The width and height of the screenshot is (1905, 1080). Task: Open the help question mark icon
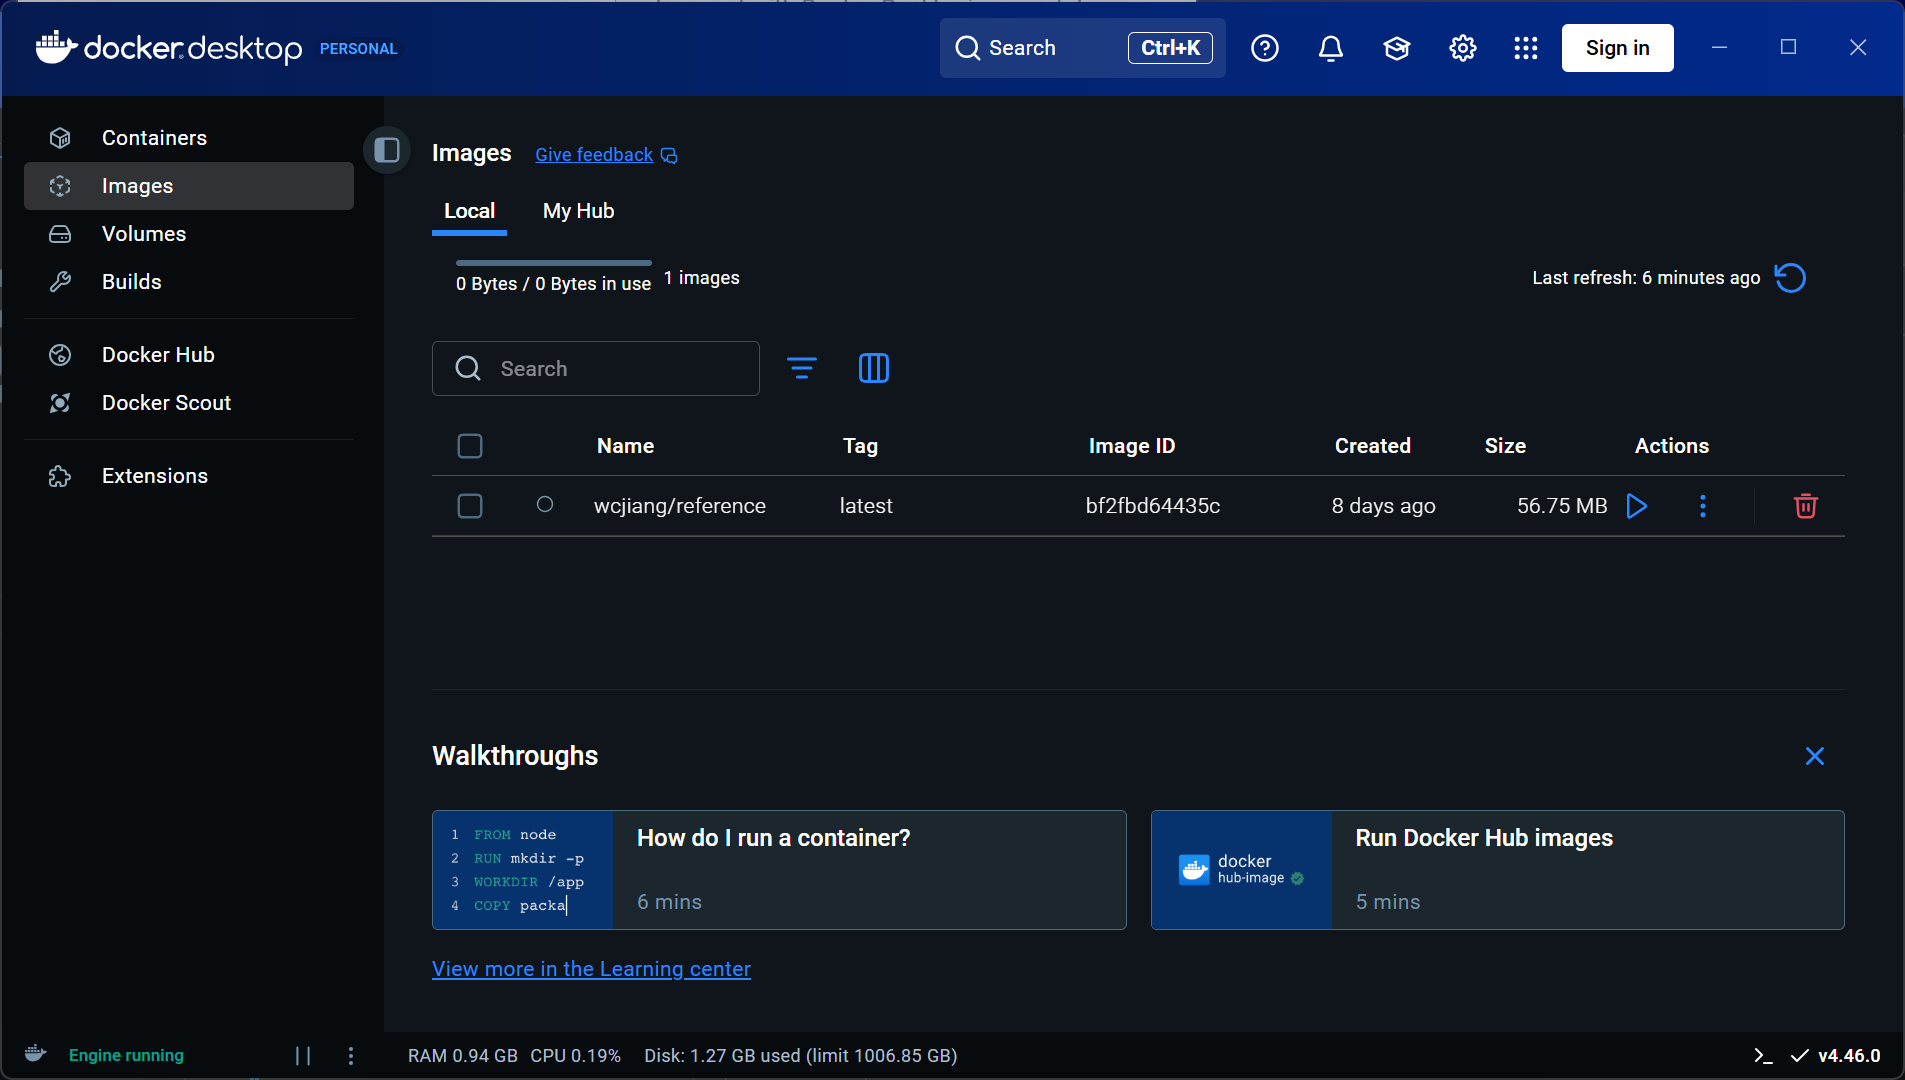click(1265, 48)
